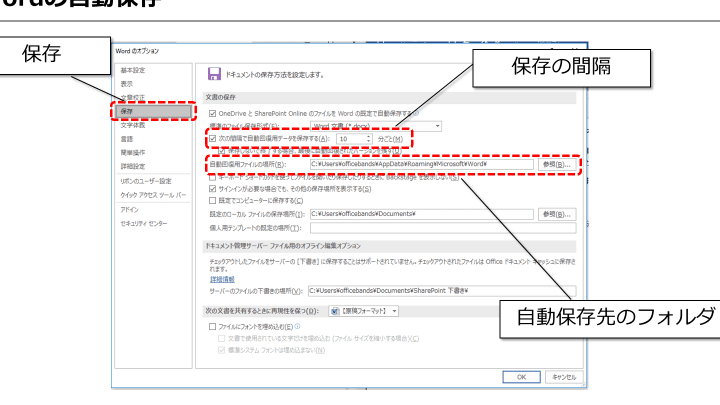Toggle the Backstage を表示しない checkbox

coord(212,177)
